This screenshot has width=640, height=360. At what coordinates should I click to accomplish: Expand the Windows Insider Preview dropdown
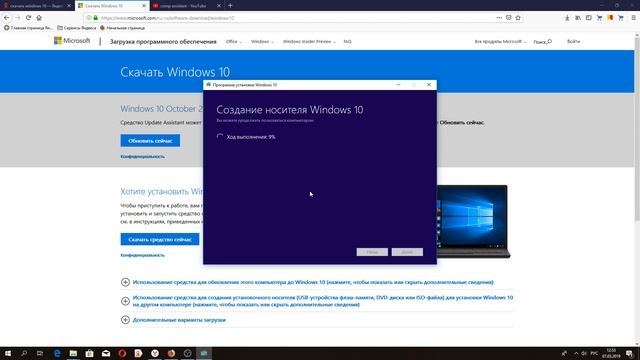[309, 42]
